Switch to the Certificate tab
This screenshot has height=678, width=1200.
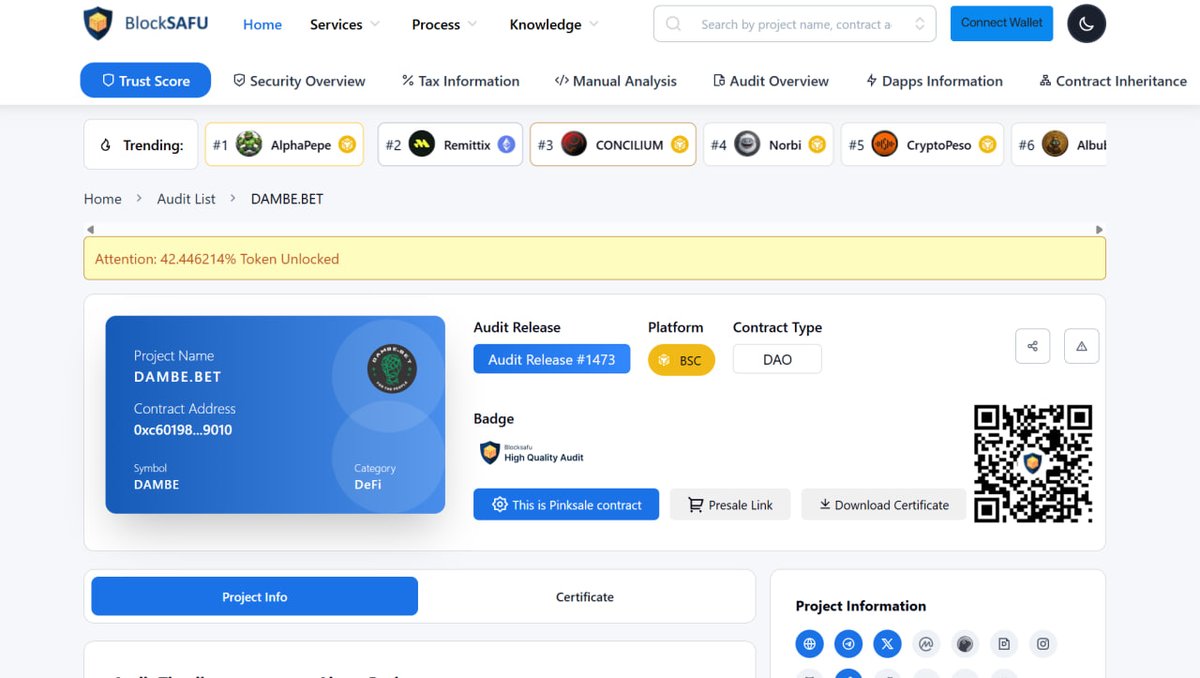click(x=584, y=596)
